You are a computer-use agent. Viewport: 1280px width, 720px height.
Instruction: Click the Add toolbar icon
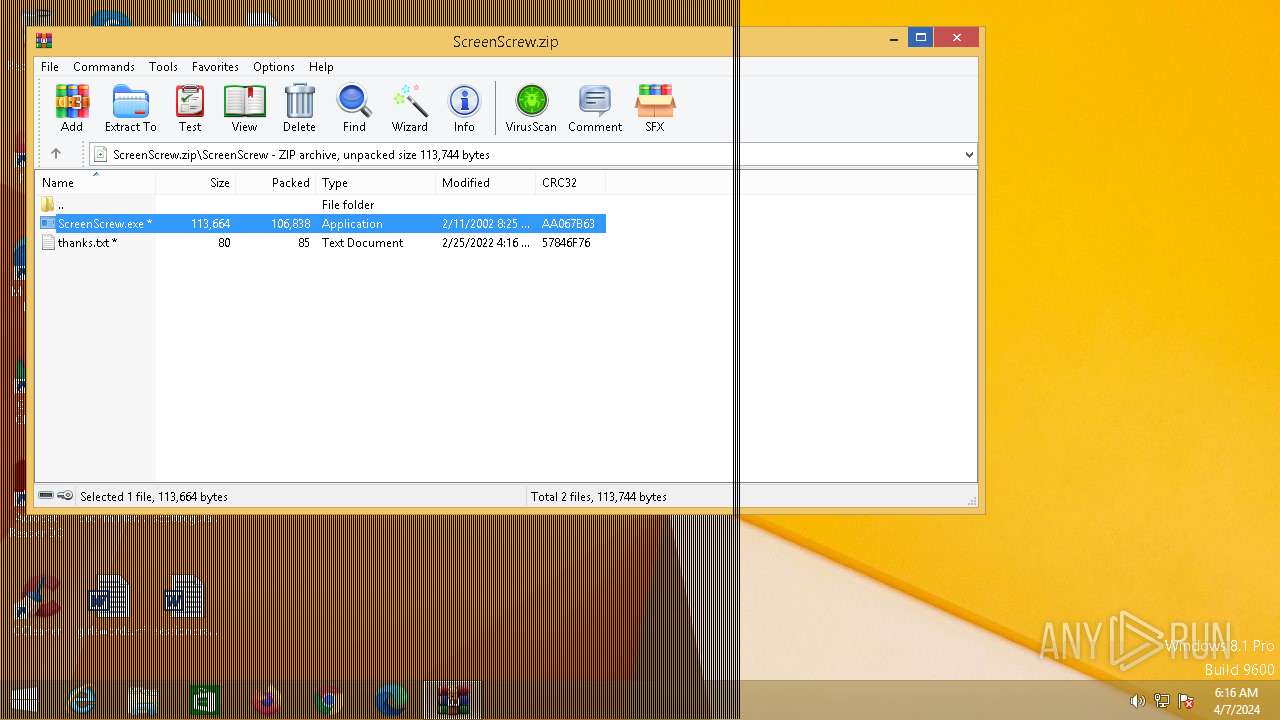(71, 108)
